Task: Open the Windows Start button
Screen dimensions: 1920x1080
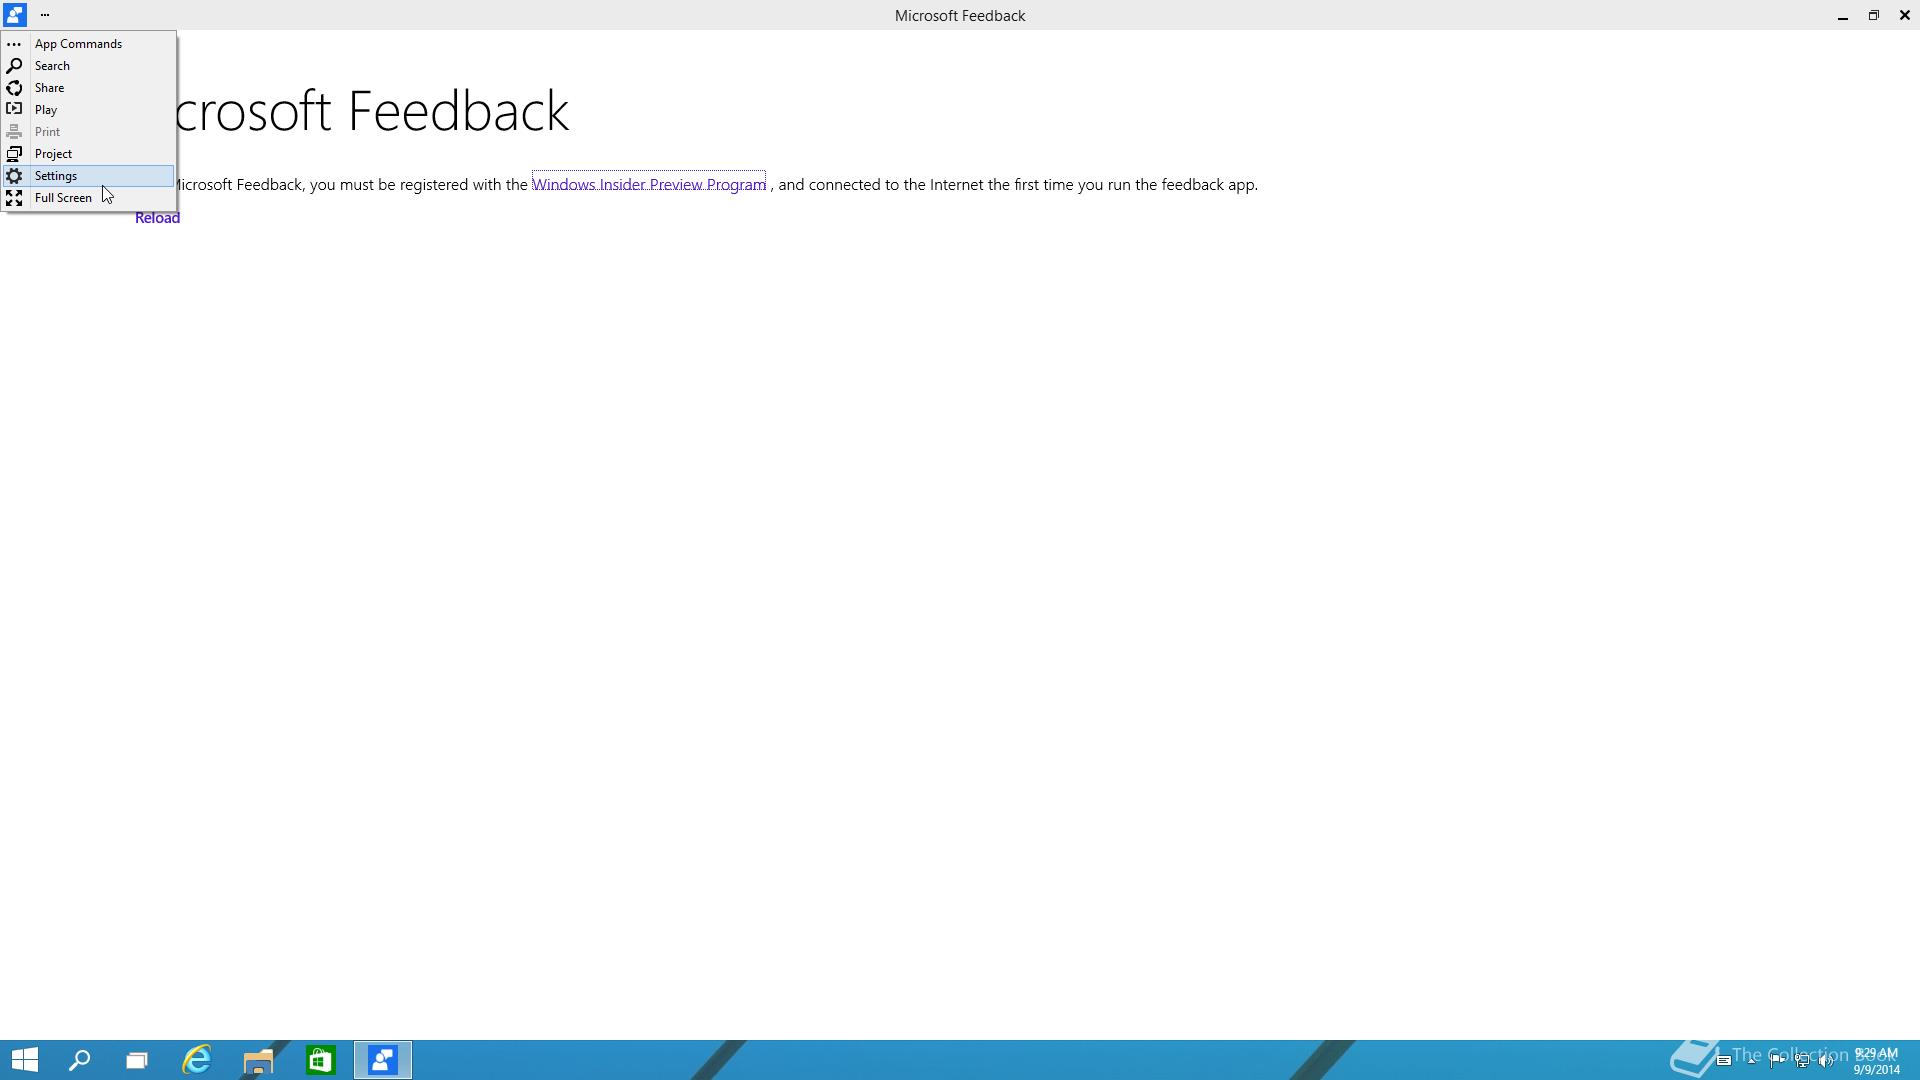Action: click(x=25, y=1060)
